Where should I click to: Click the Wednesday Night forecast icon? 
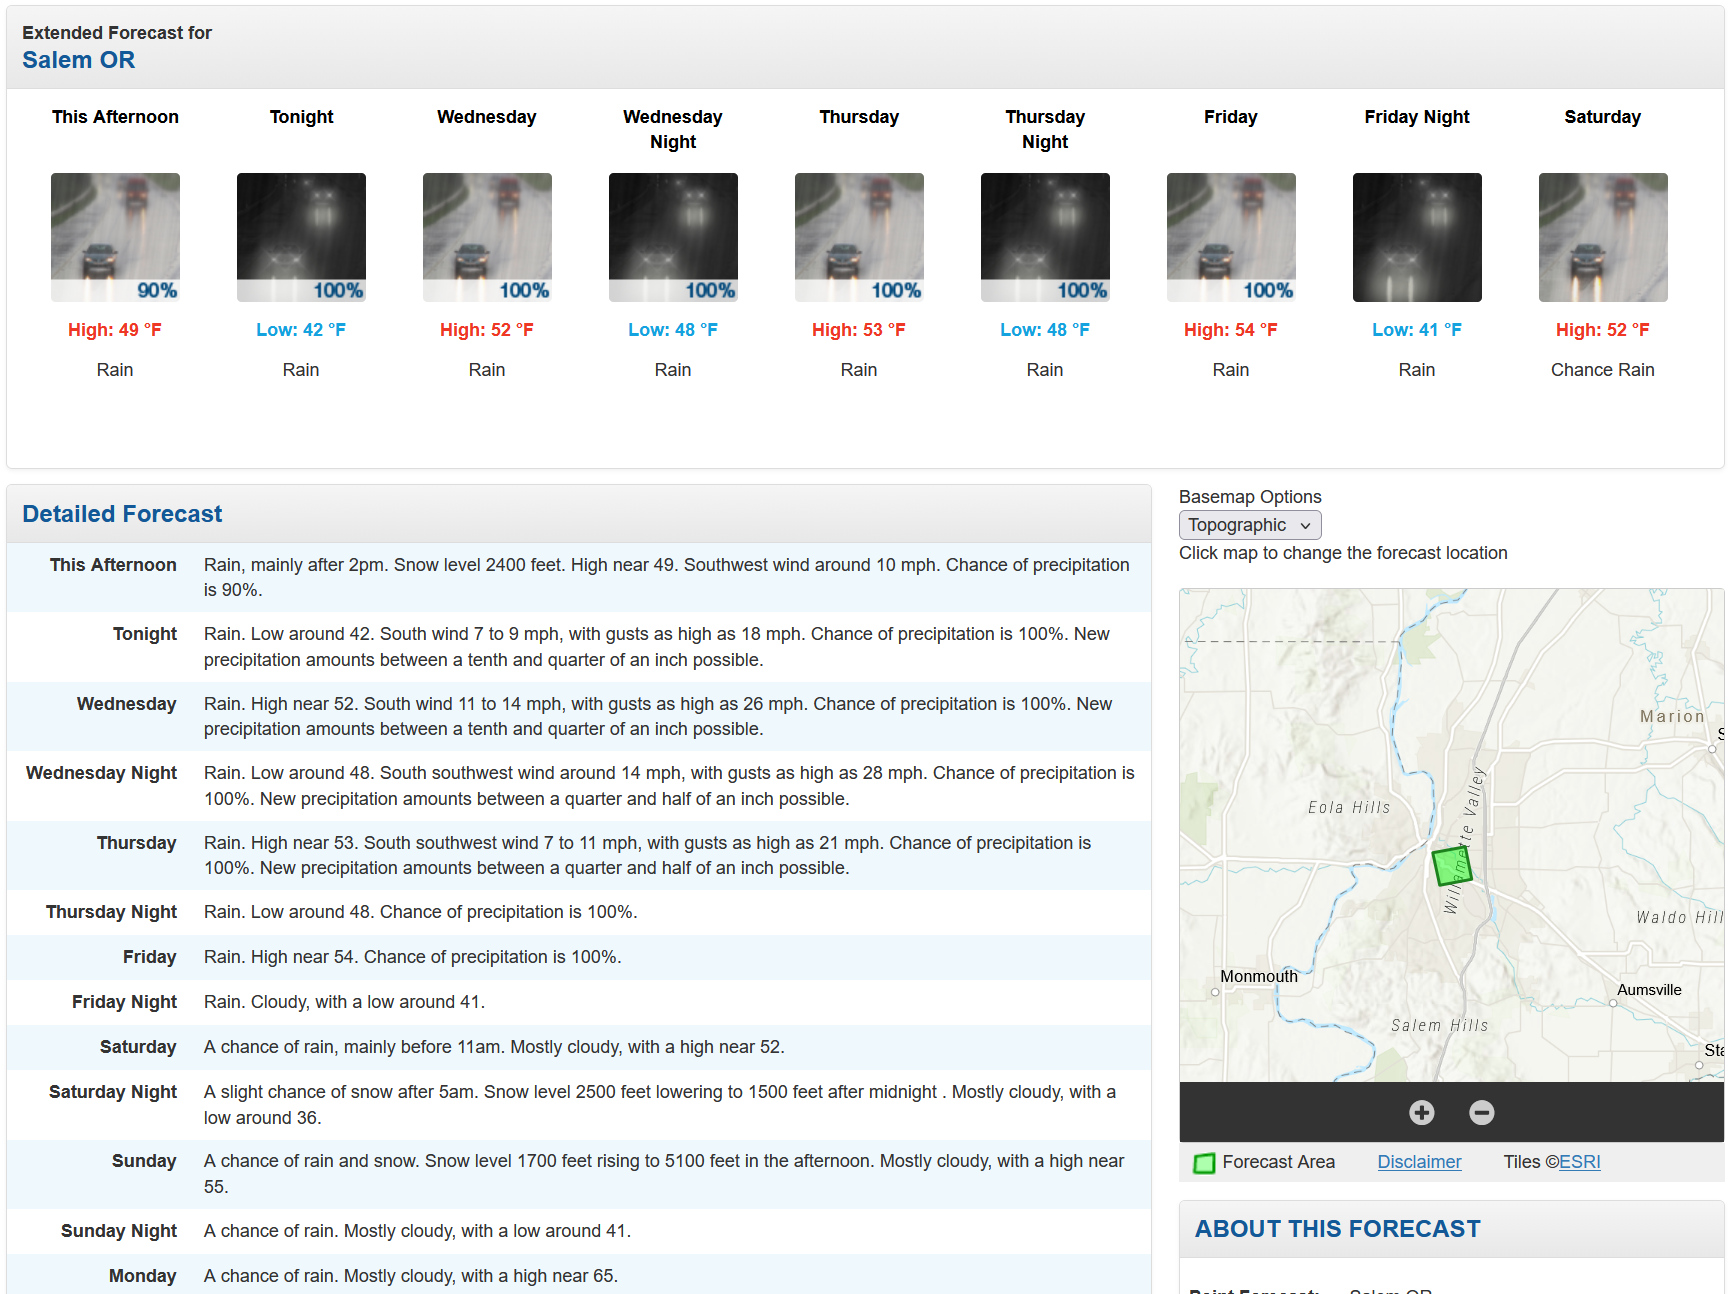pos(673,237)
